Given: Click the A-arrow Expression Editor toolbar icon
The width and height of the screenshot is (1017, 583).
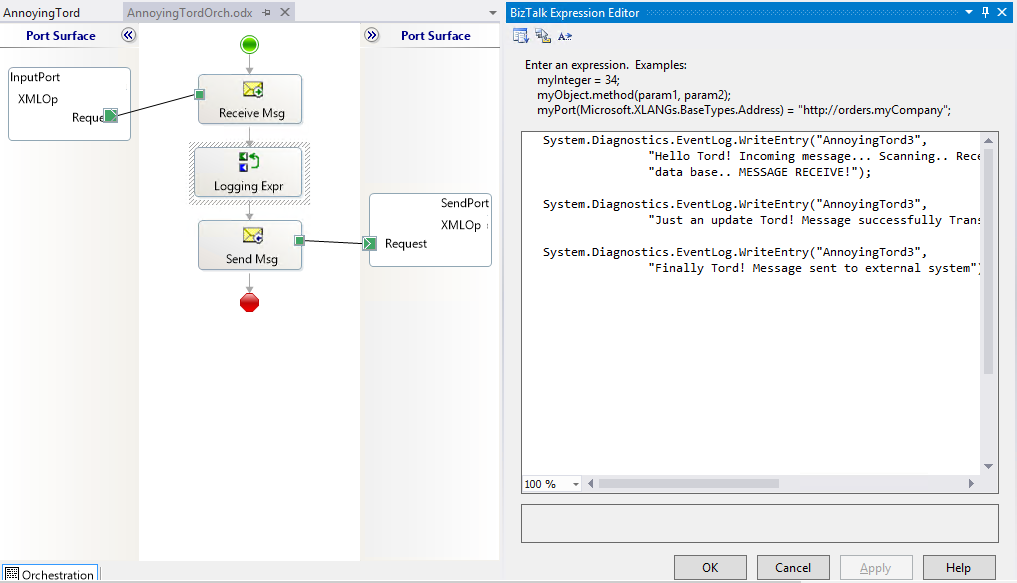Looking at the screenshot, I should click(x=565, y=36).
